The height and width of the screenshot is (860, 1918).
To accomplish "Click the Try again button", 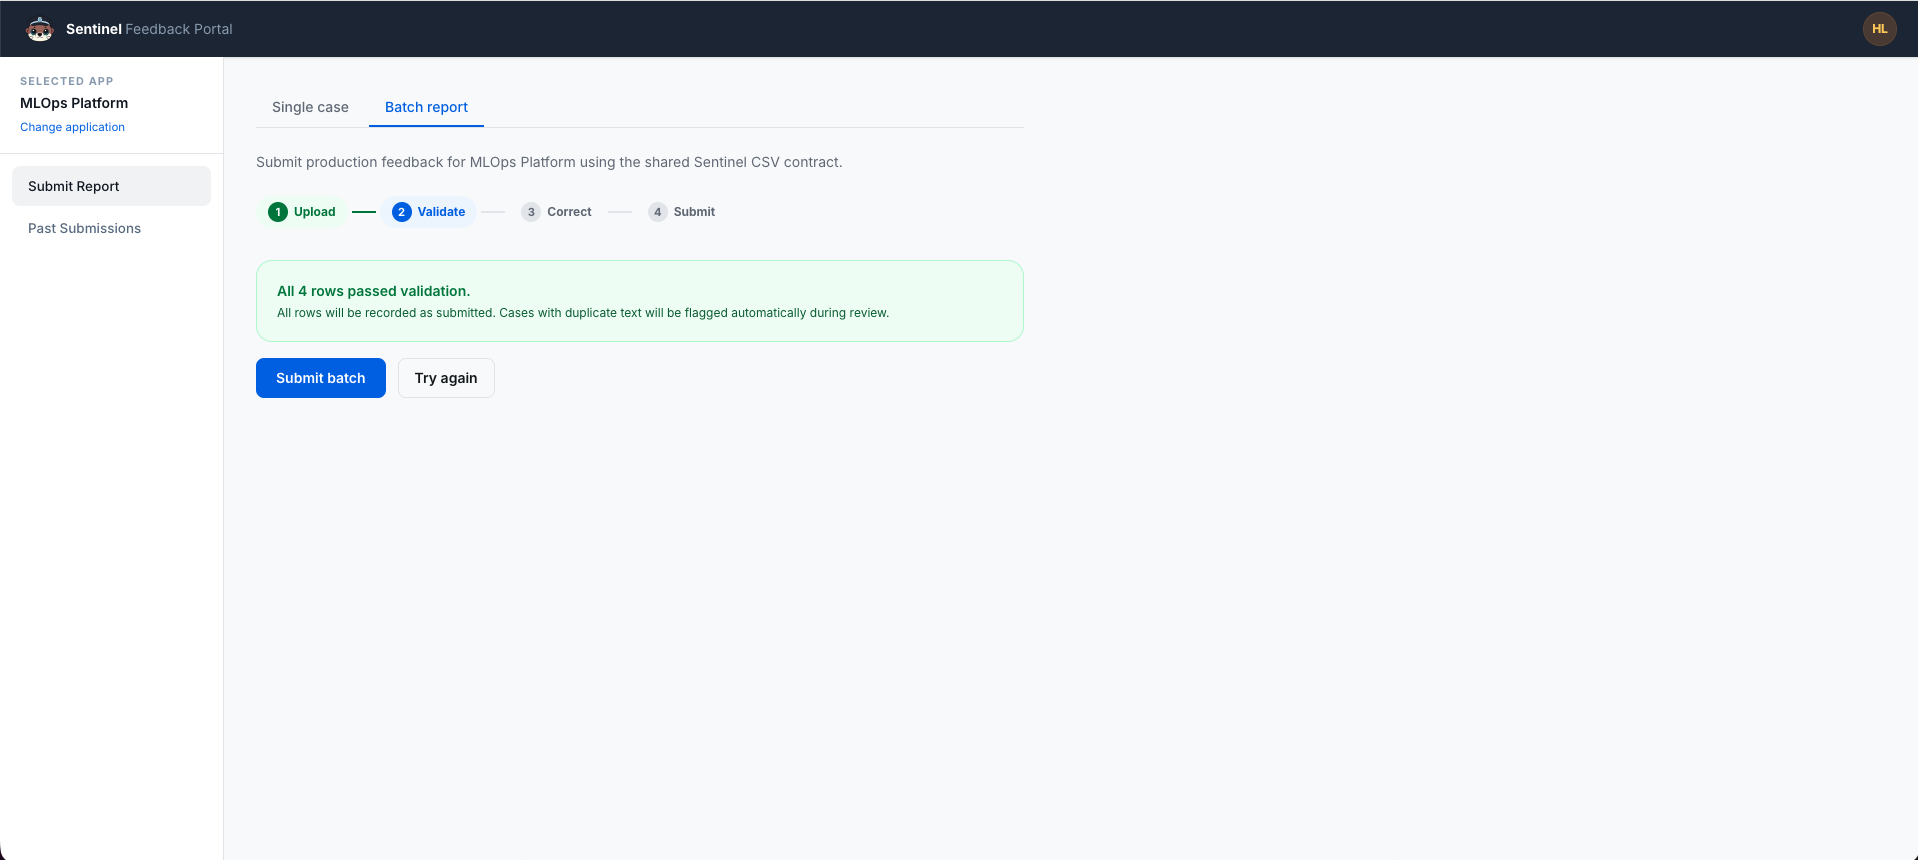I will (x=446, y=378).
